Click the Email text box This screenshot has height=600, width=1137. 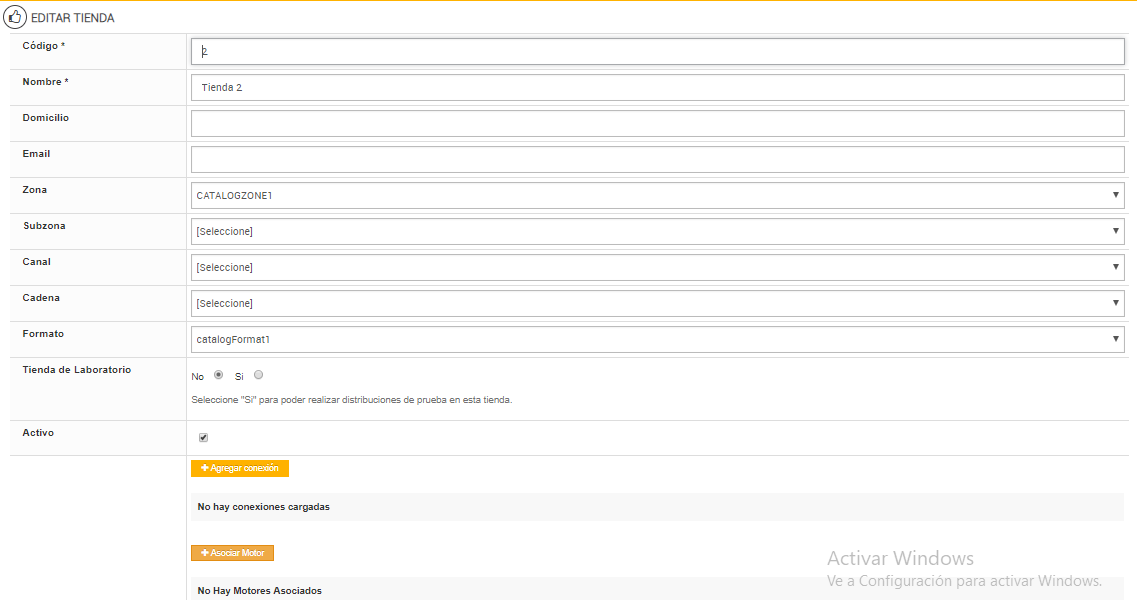tap(657, 159)
